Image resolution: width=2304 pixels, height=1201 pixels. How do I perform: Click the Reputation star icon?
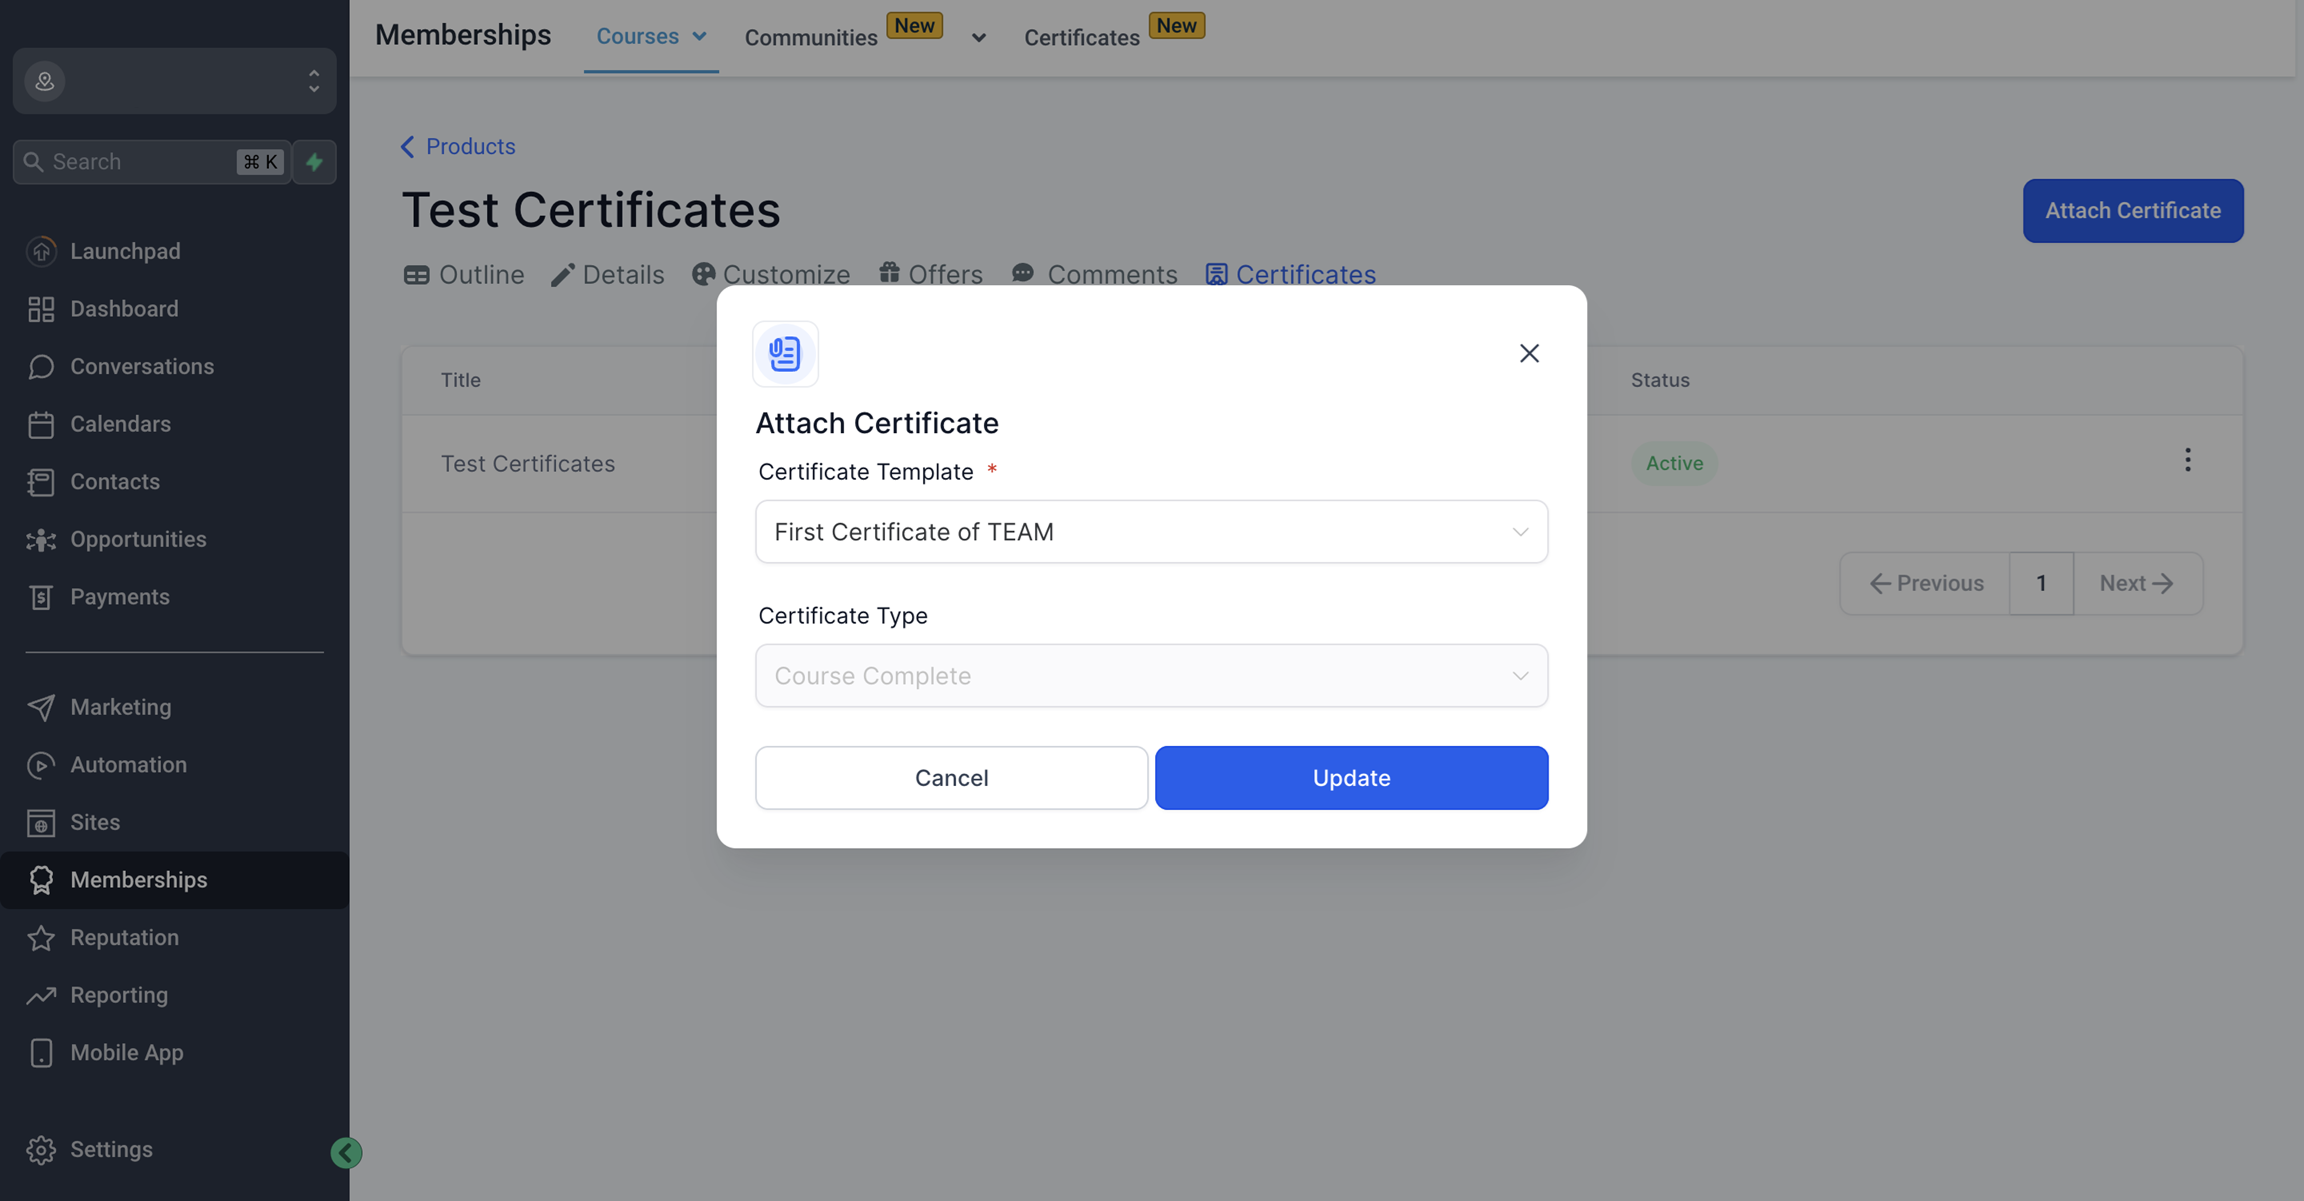[41, 938]
